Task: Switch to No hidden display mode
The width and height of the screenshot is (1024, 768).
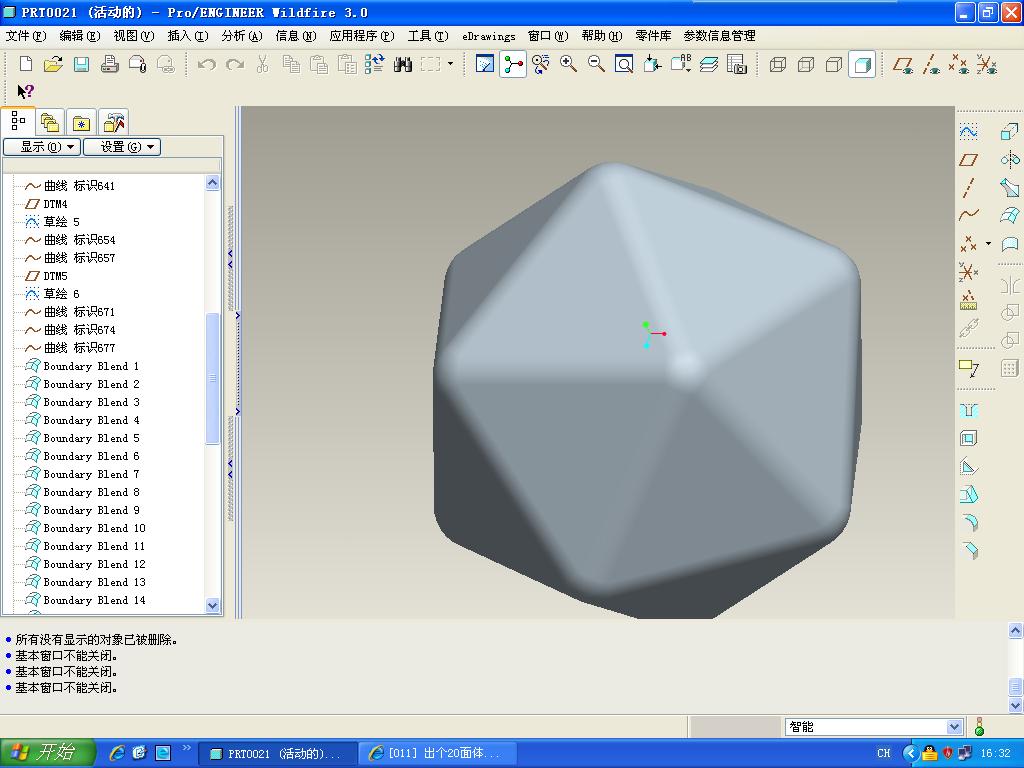Action: 834,64
